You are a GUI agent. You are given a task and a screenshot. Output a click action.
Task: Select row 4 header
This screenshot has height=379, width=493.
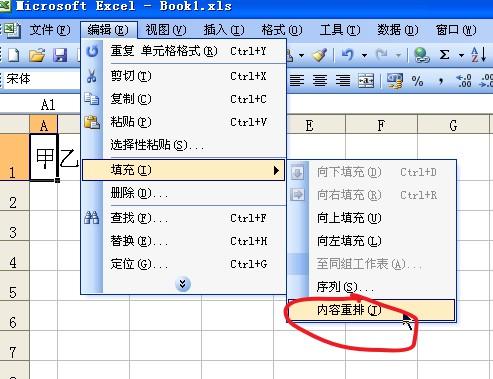[14, 256]
